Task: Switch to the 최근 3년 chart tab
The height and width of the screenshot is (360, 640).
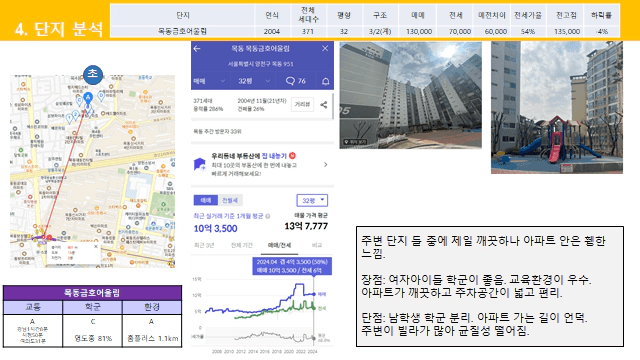Action: click(x=204, y=245)
